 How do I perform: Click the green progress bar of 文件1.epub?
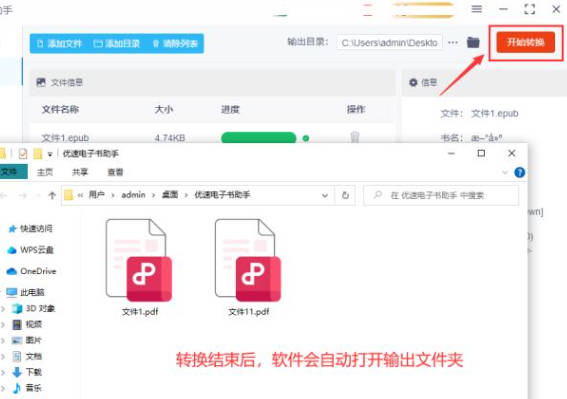point(259,138)
